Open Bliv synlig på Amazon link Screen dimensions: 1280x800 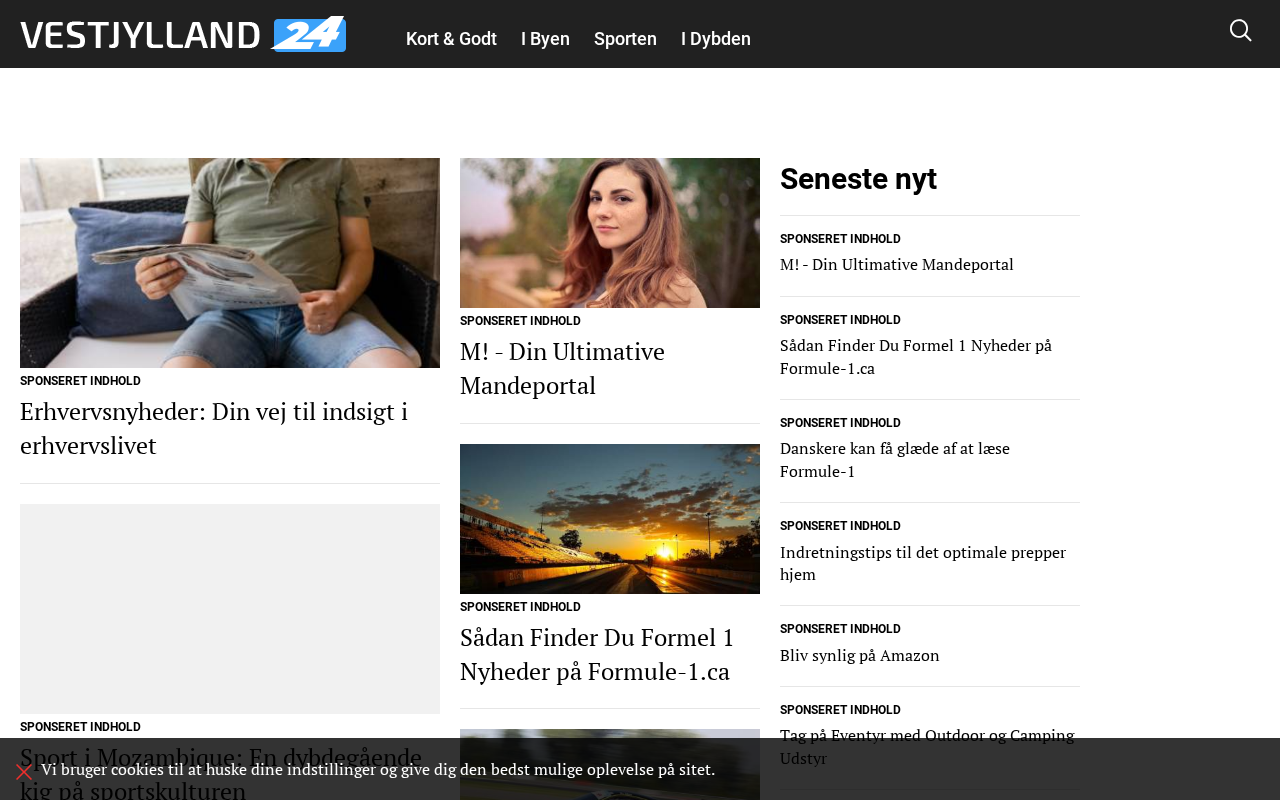pos(860,655)
